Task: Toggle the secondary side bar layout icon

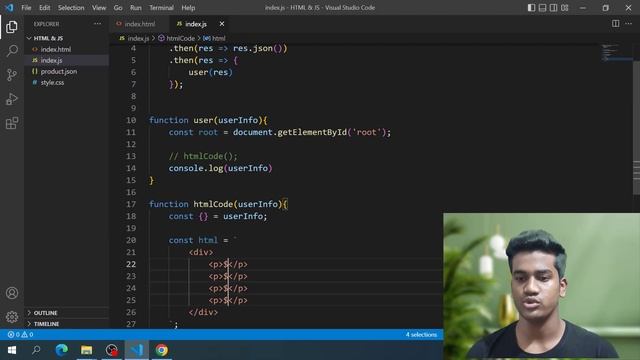Action: tap(553, 8)
